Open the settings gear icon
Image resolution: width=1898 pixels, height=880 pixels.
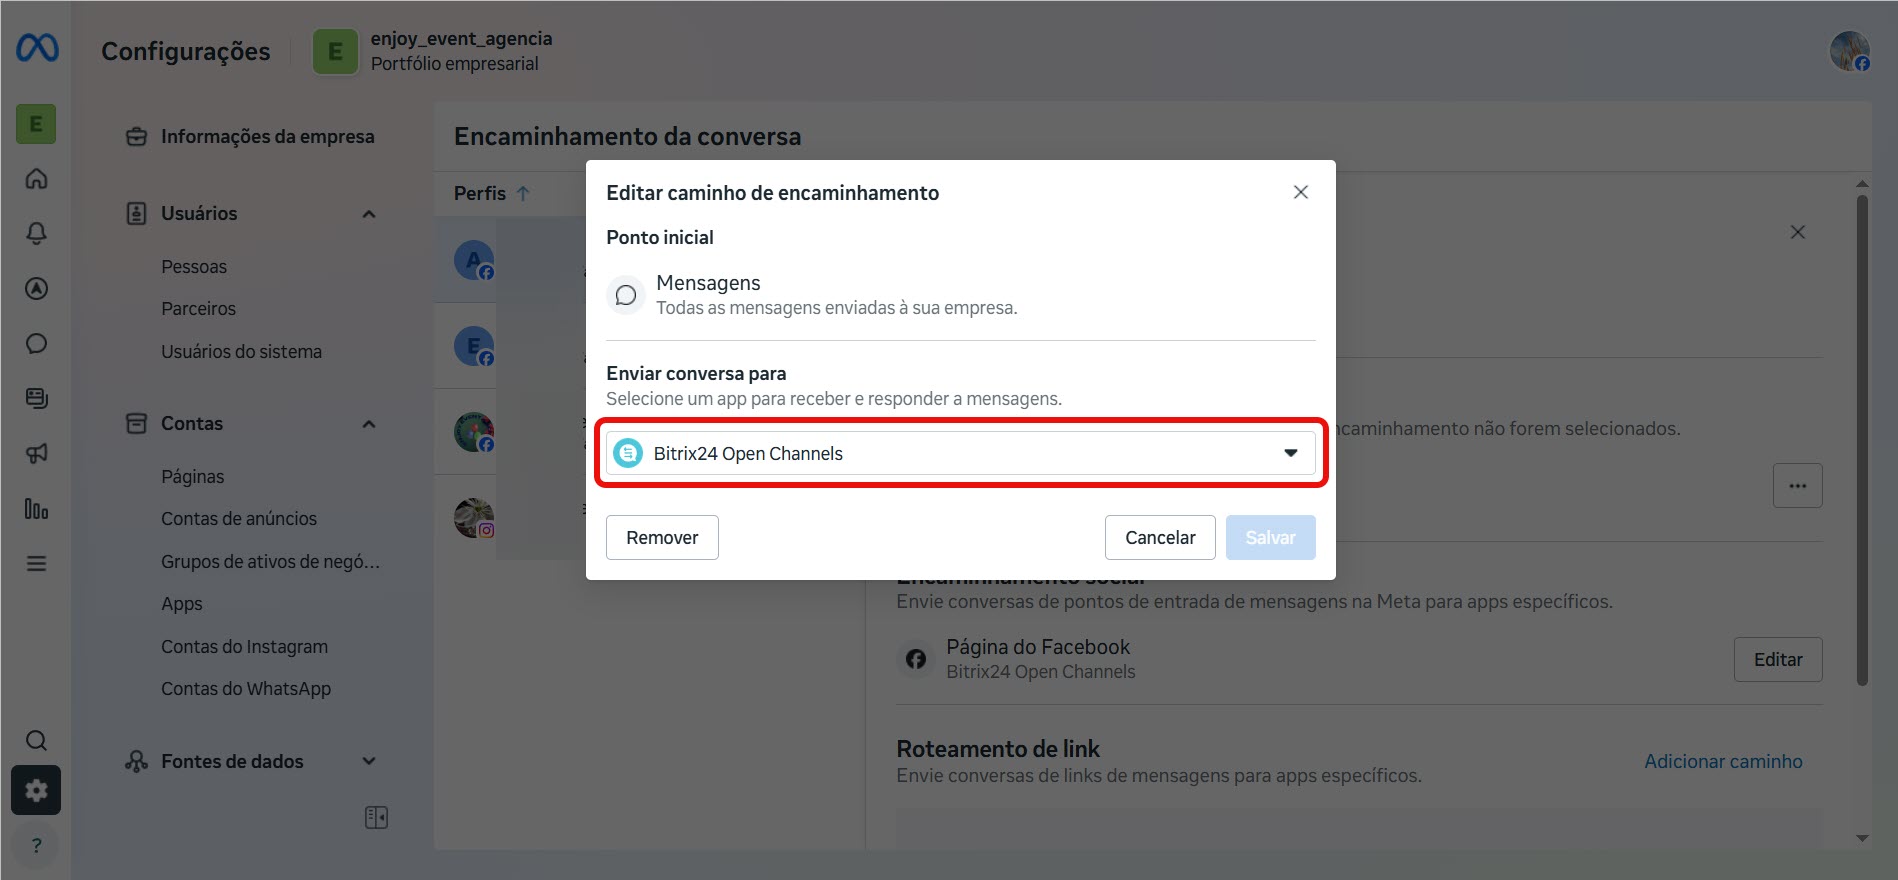36,791
